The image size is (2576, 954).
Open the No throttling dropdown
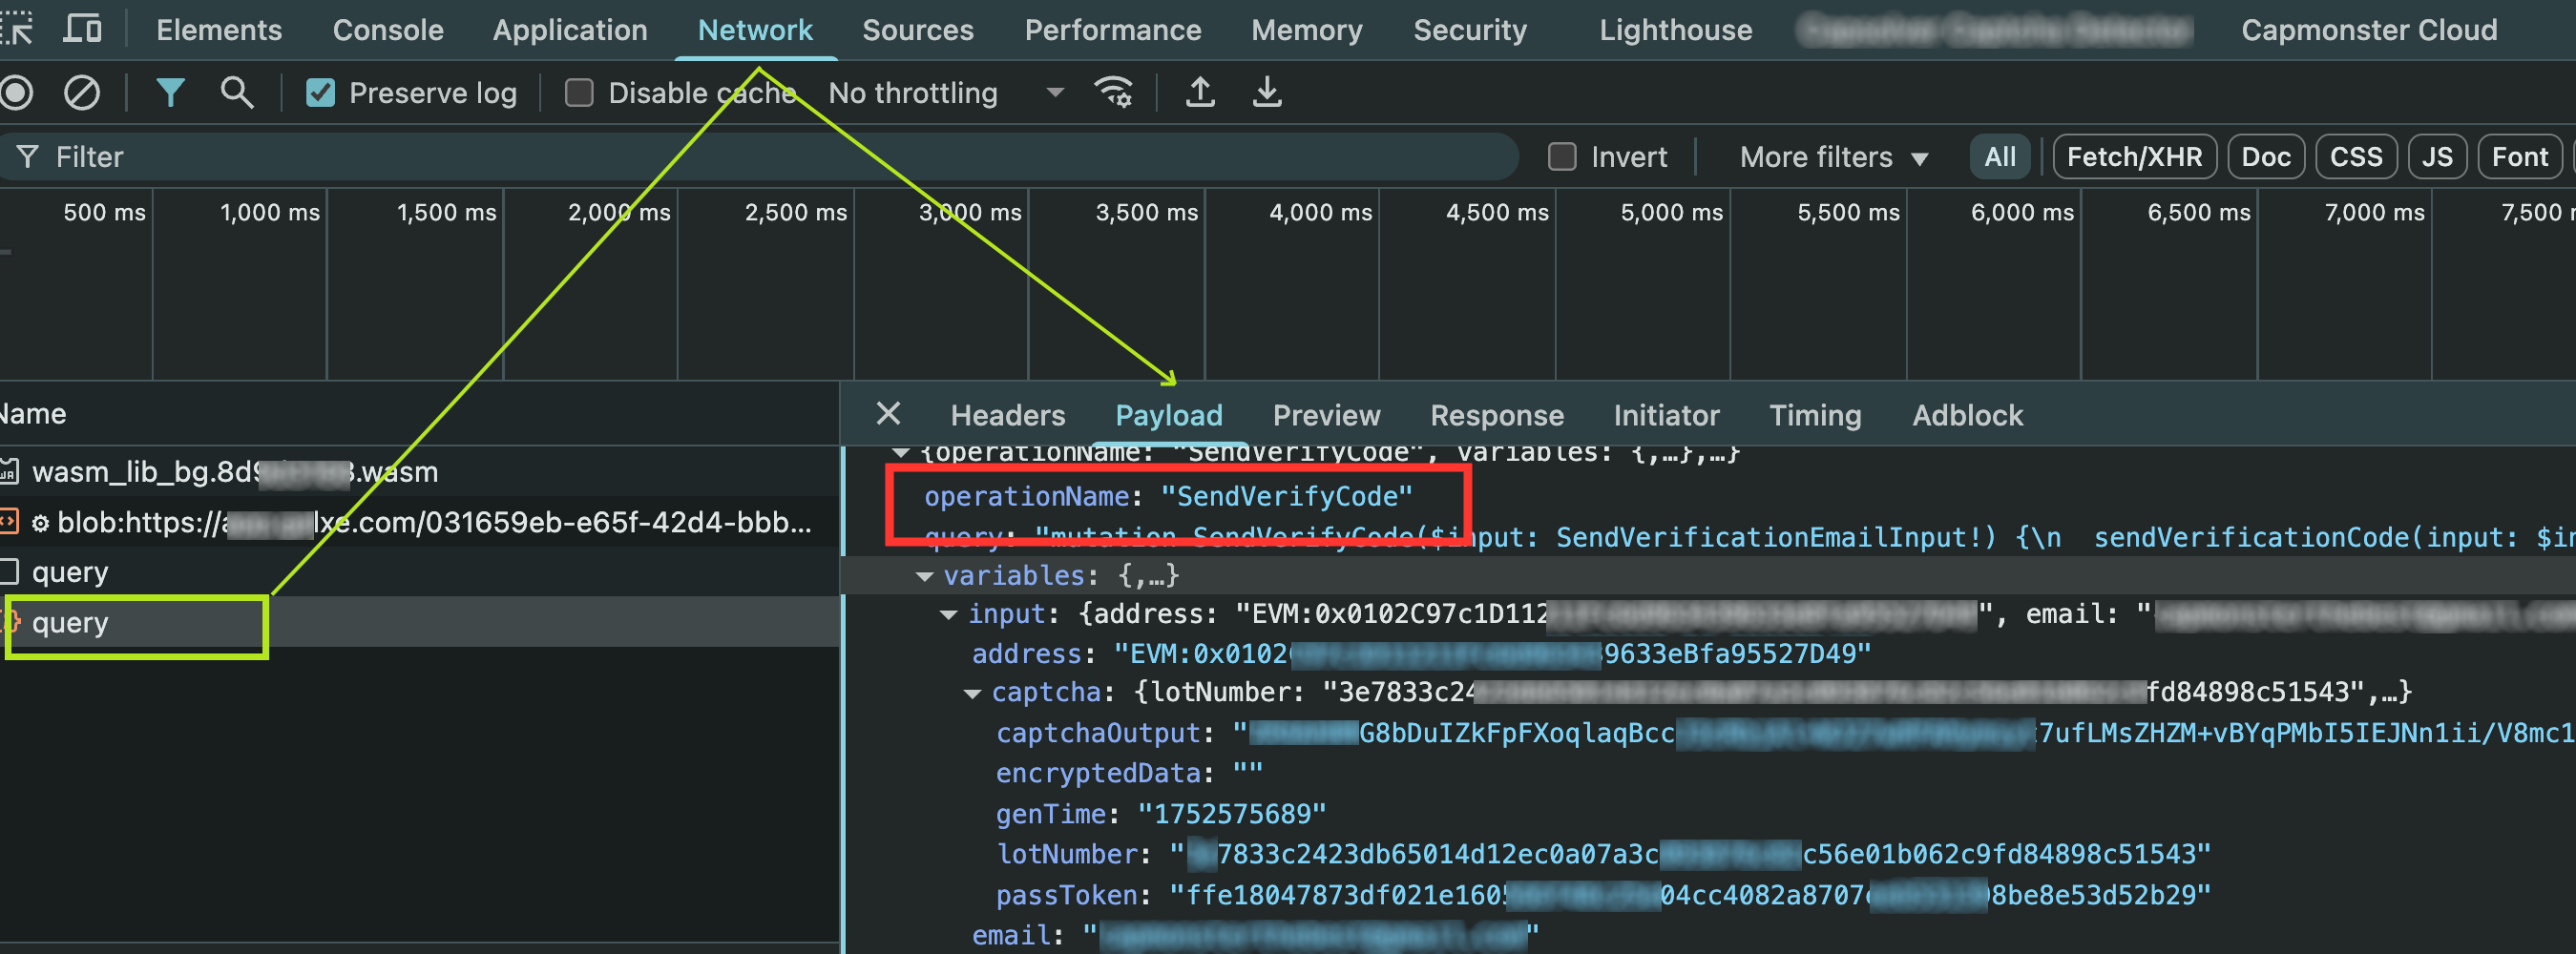pyautogui.click(x=941, y=92)
